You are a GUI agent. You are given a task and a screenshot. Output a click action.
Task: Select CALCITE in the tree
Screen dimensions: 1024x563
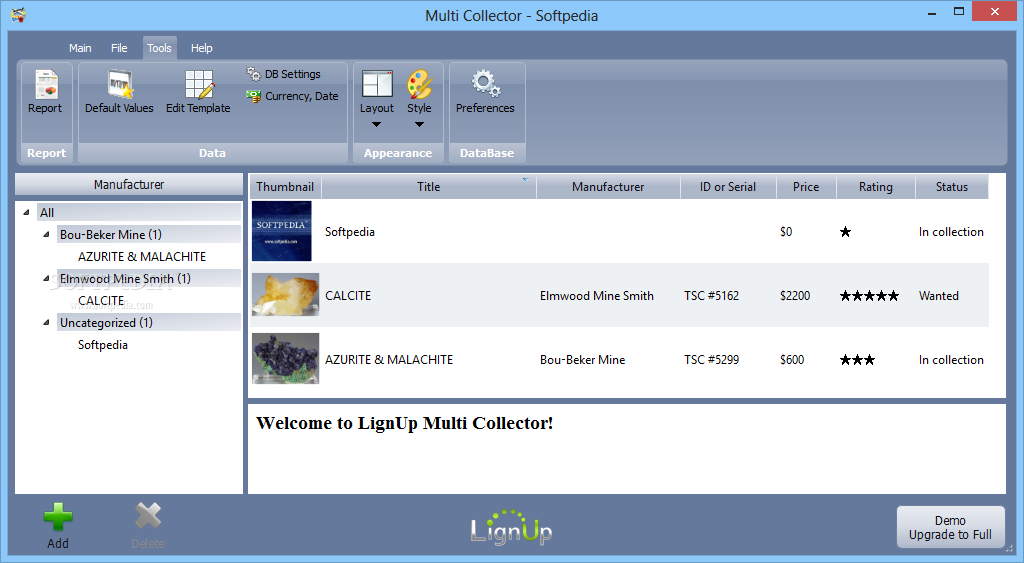click(x=101, y=300)
